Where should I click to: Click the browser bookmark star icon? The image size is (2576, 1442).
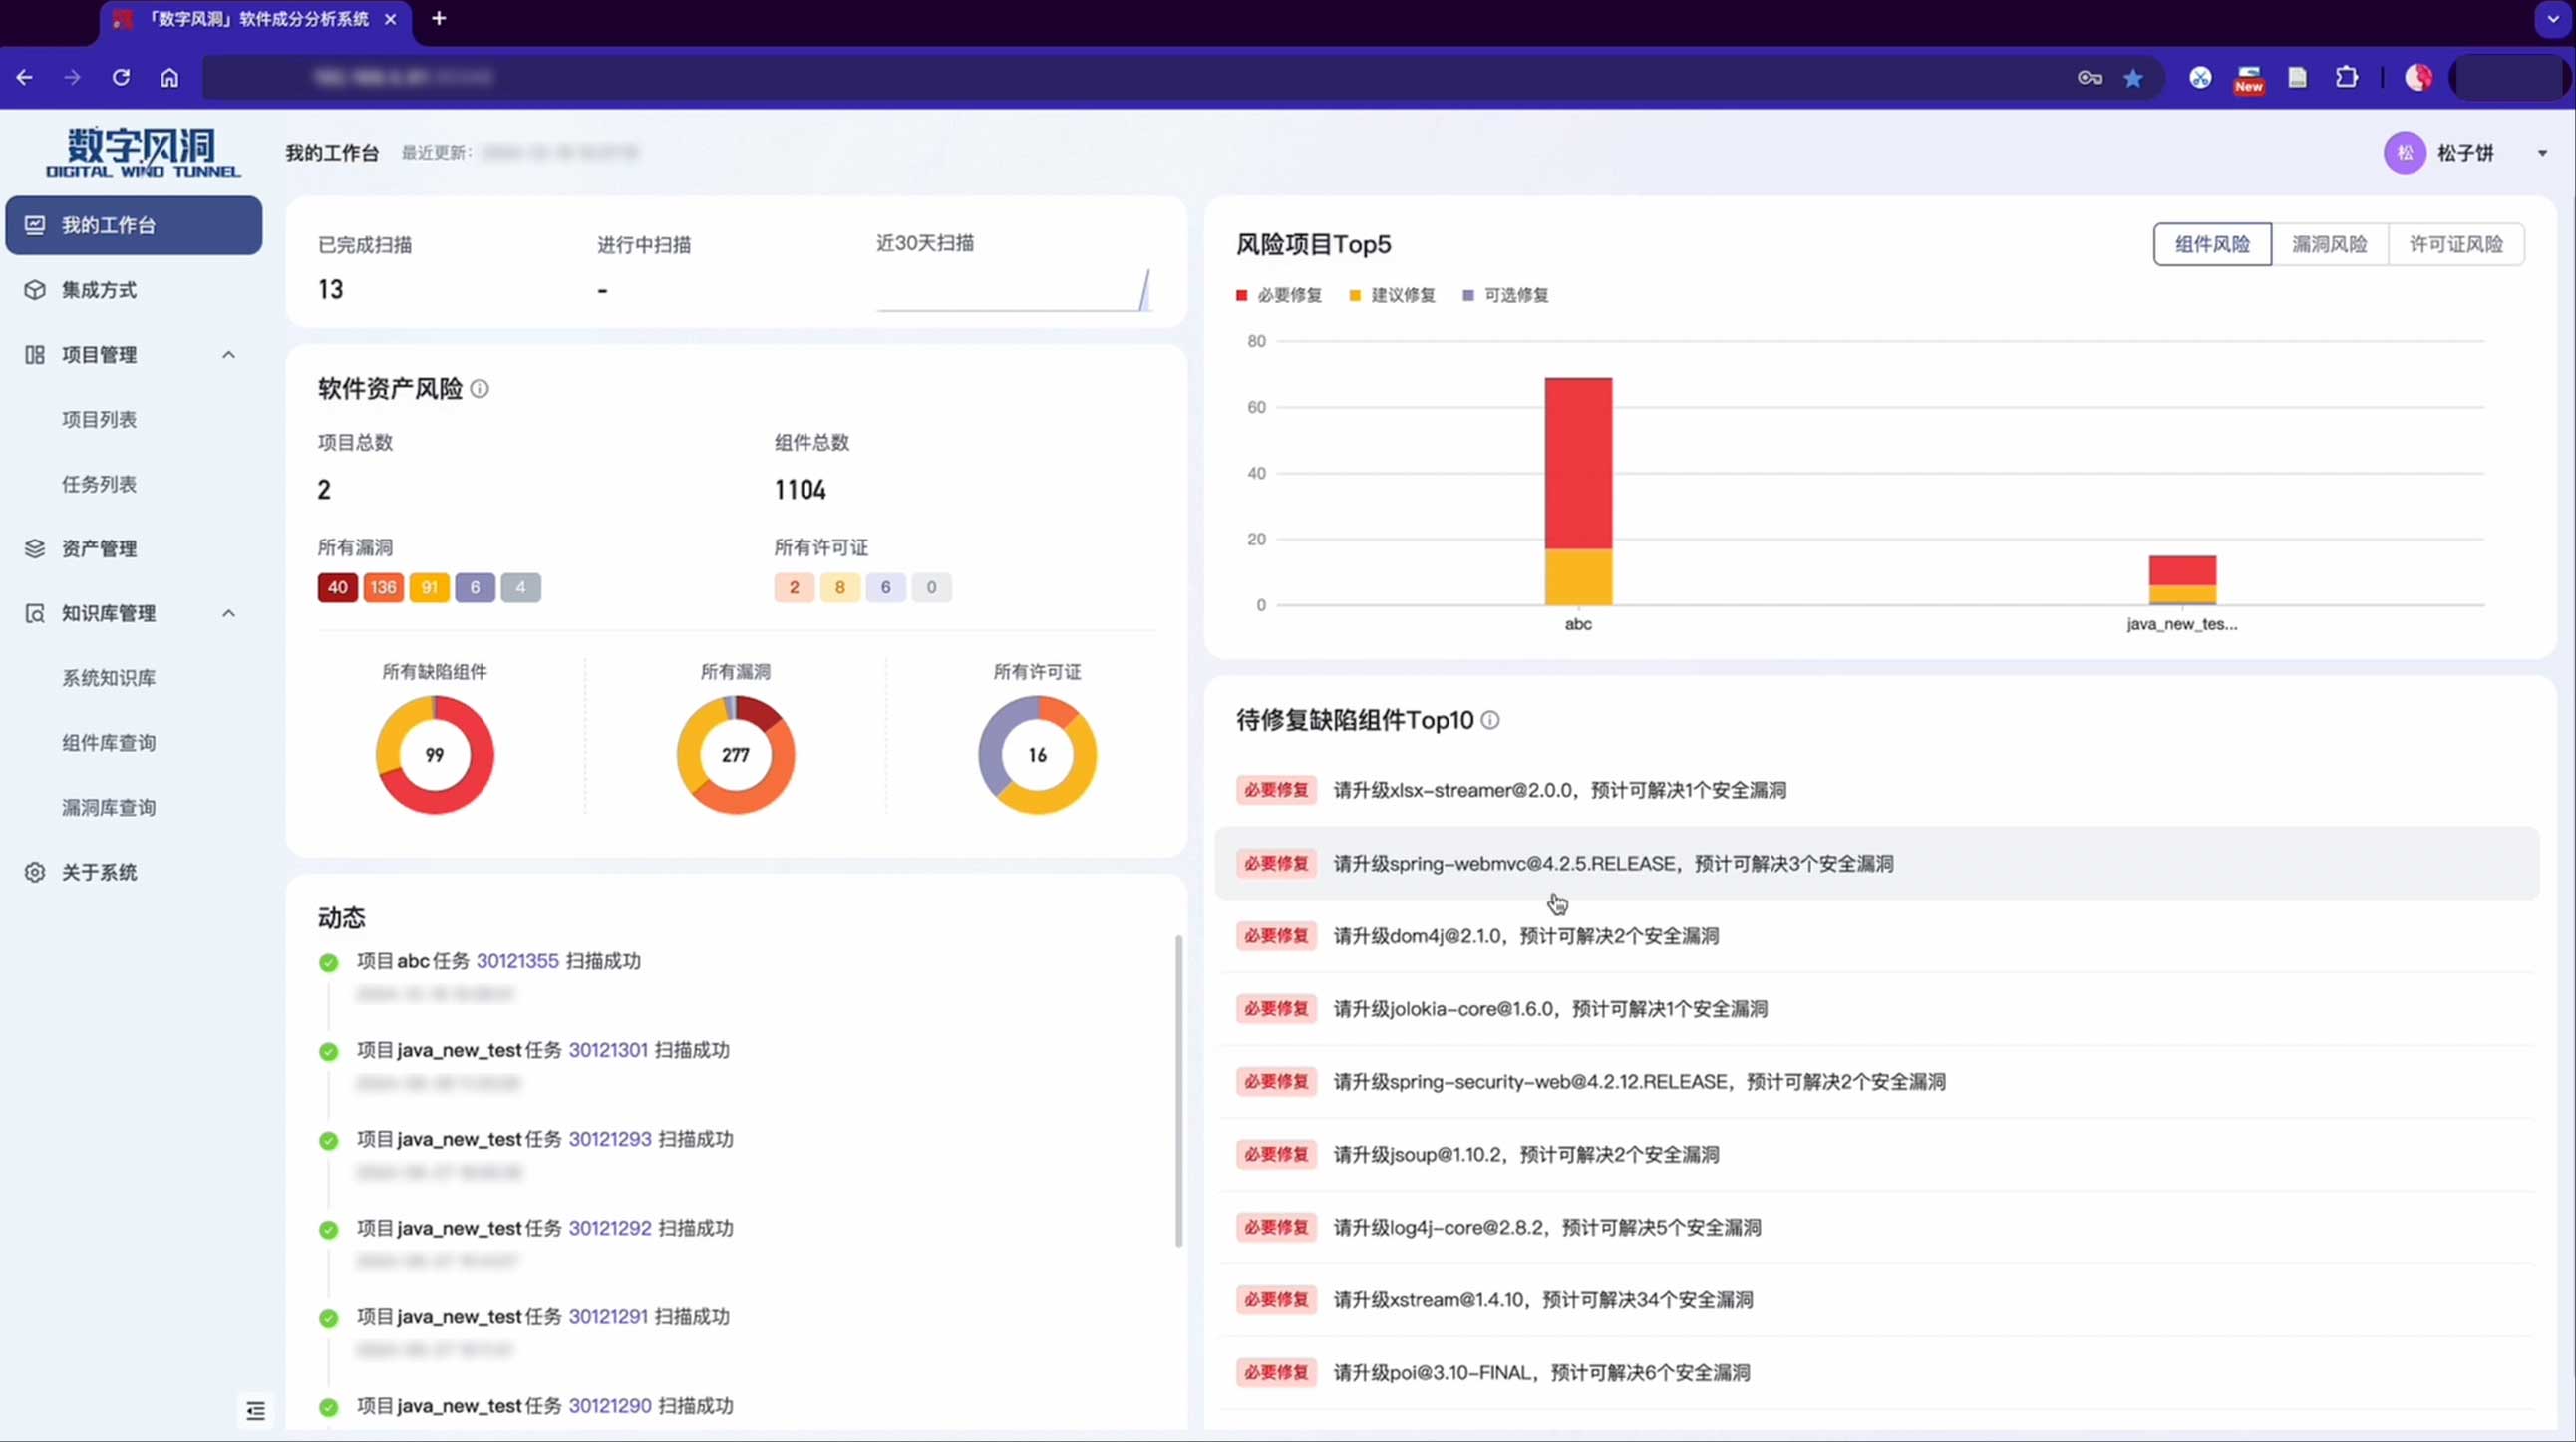click(x=2133, y=78)
